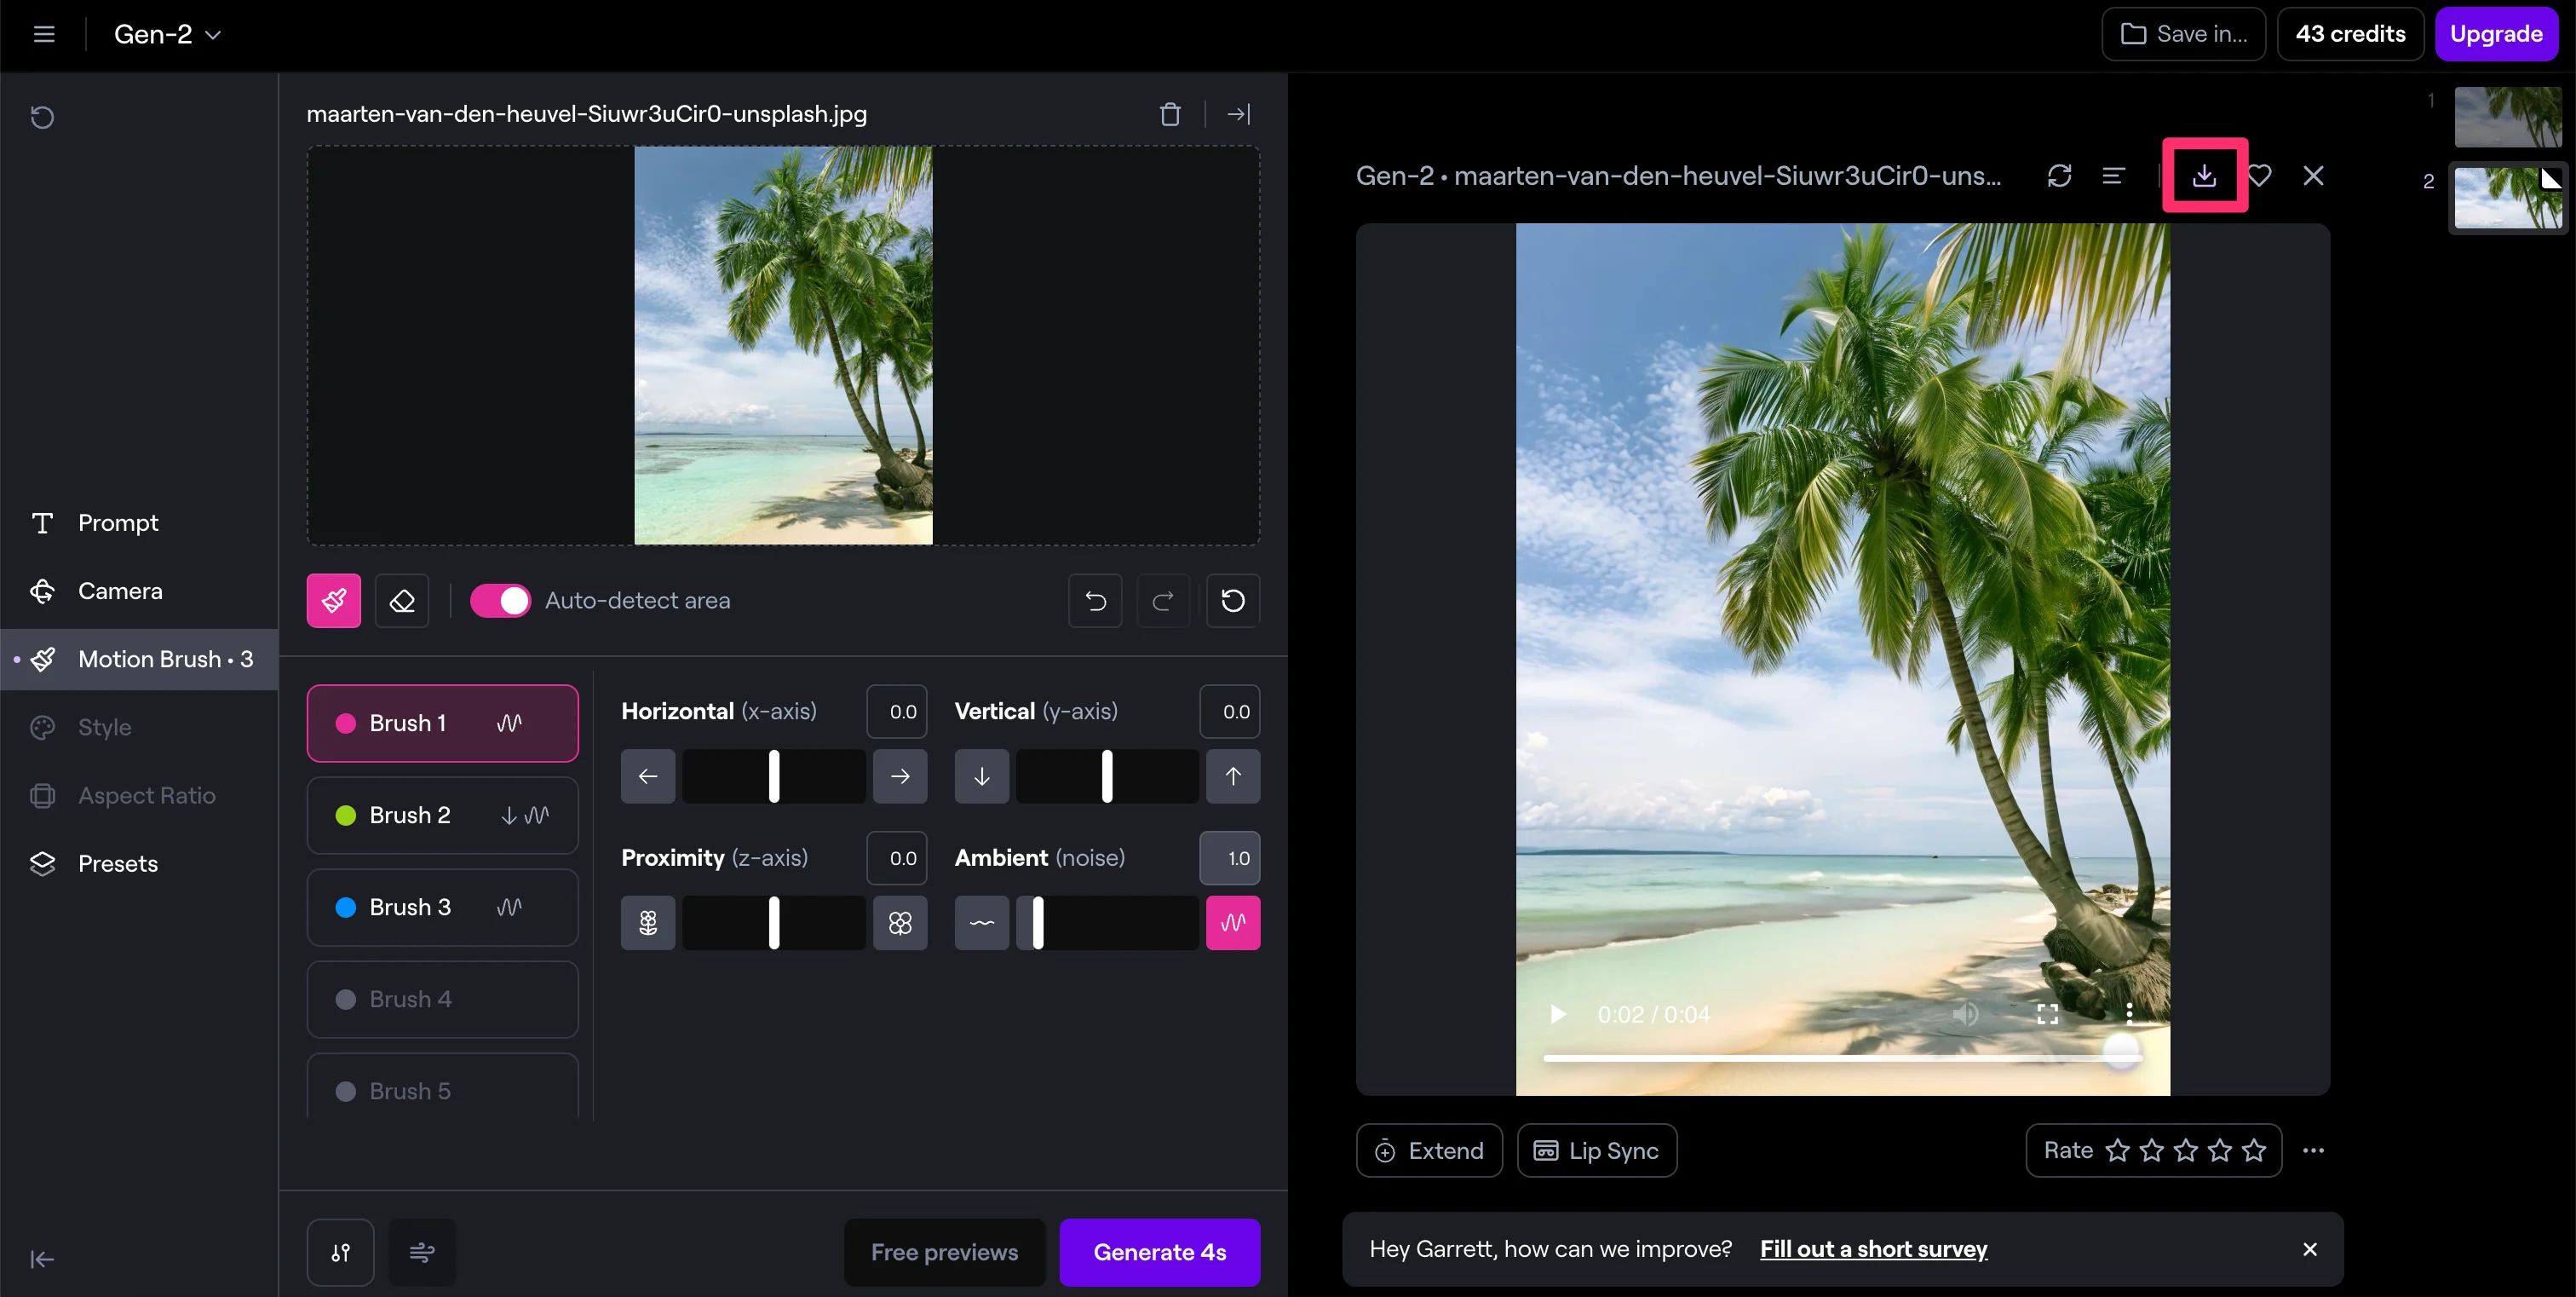Enter fullscreen on the video player
The height and width of the screenshot is (1297, 2576).
(x=2047, y=1014)
